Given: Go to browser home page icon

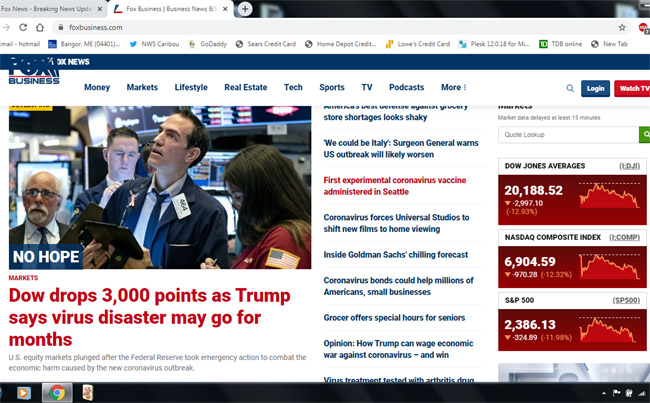Looking at the screenshot, I should pyautogui.click(x=40, y=27).
